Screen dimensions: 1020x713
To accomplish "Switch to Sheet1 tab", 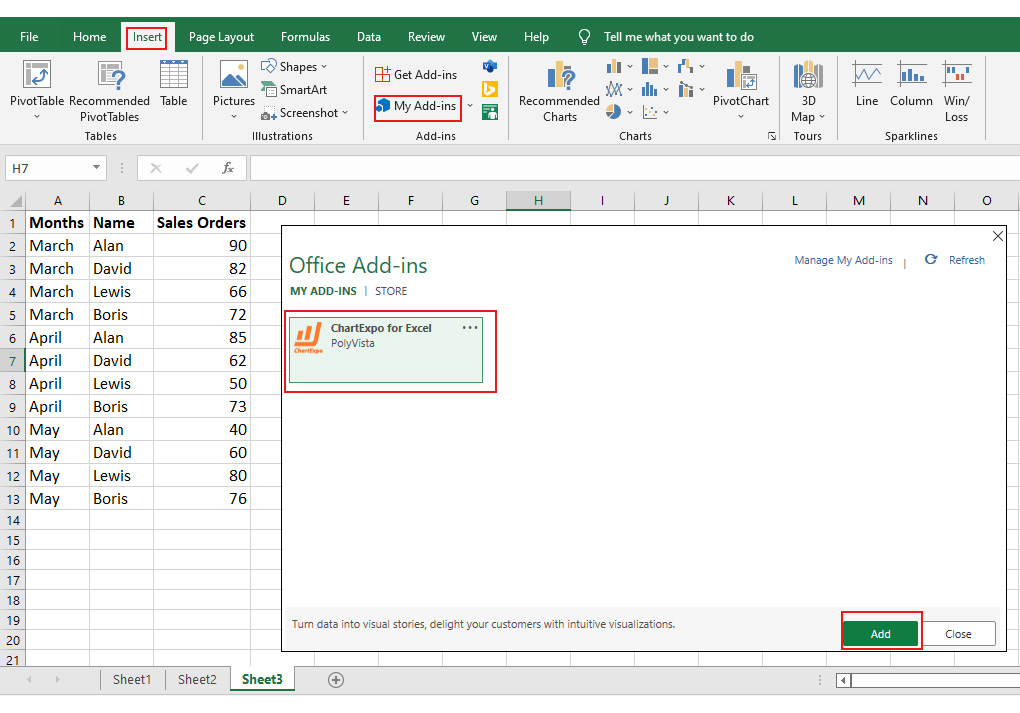I will [132, 680].
